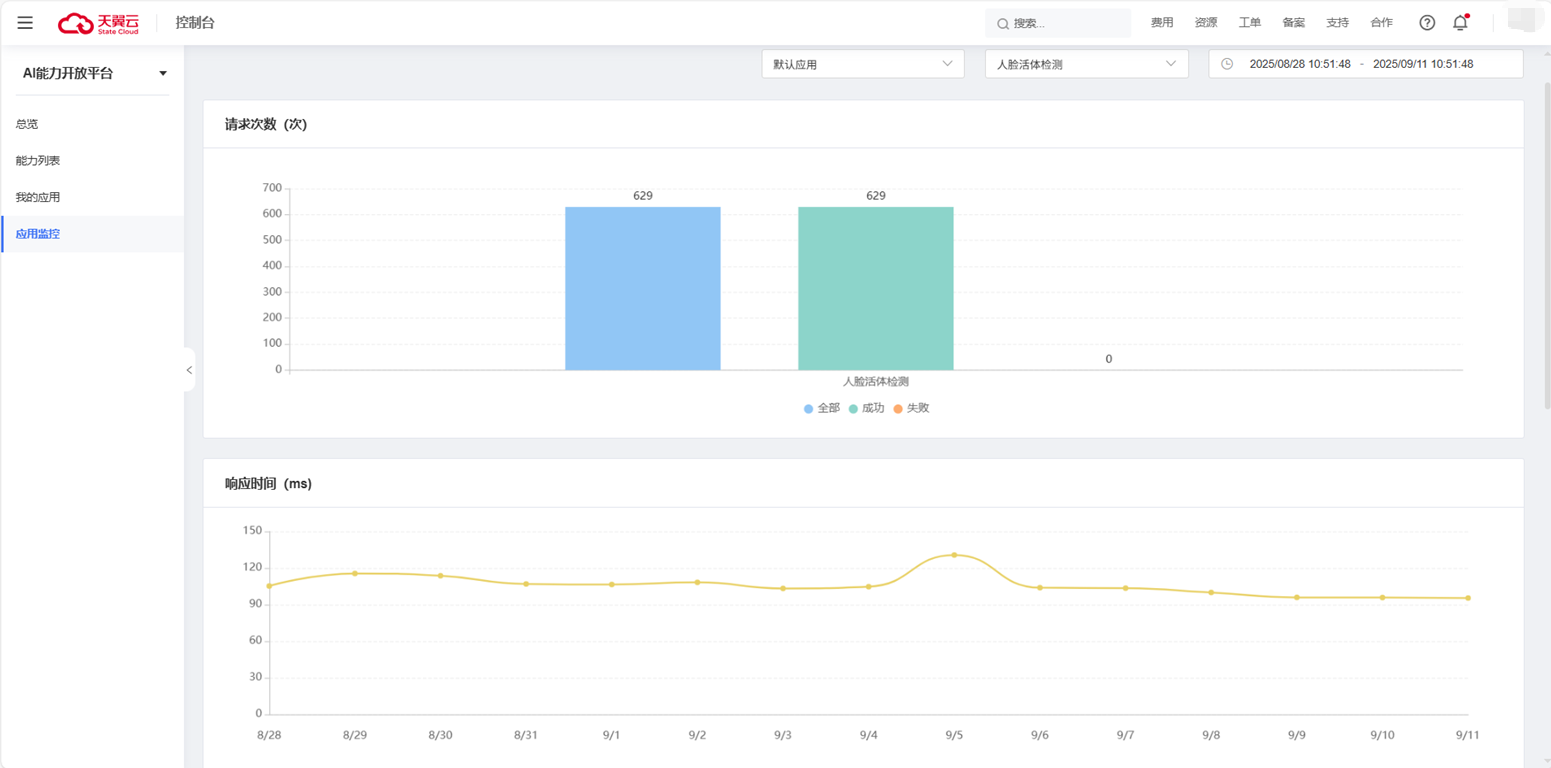Open the 备案 top link

1294,22
